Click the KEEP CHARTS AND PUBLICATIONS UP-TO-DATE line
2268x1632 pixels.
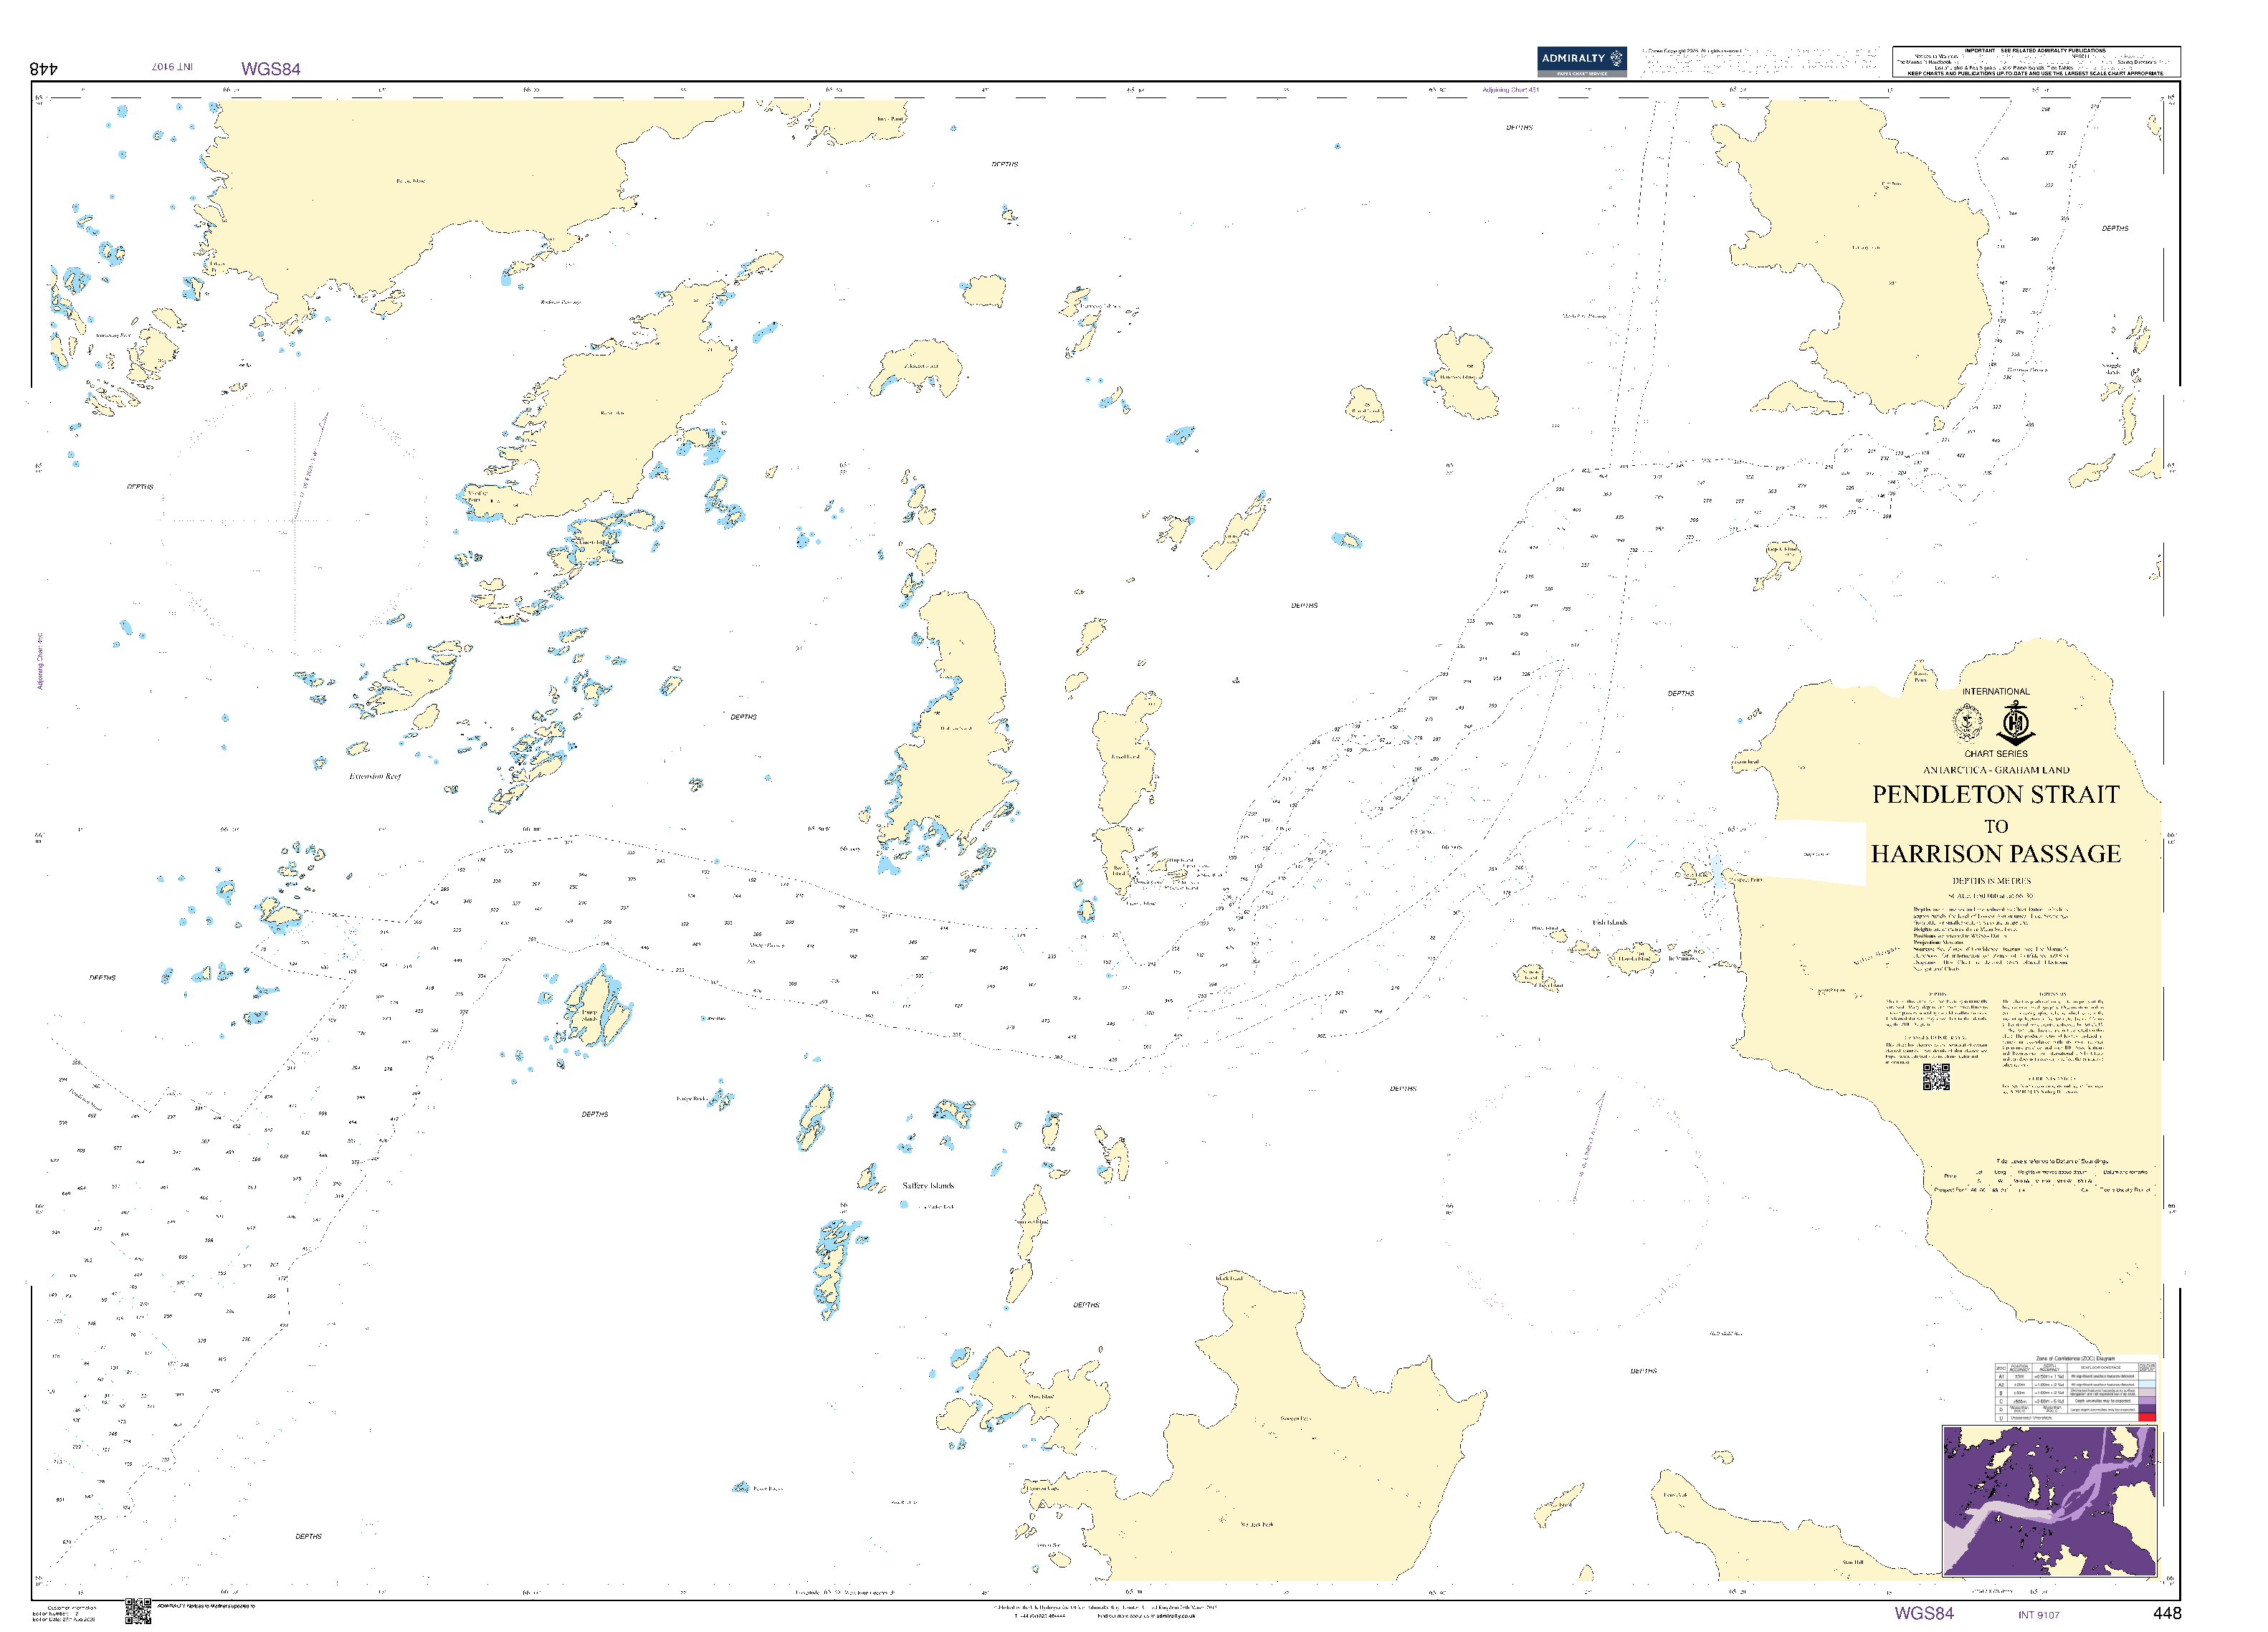2036,73
